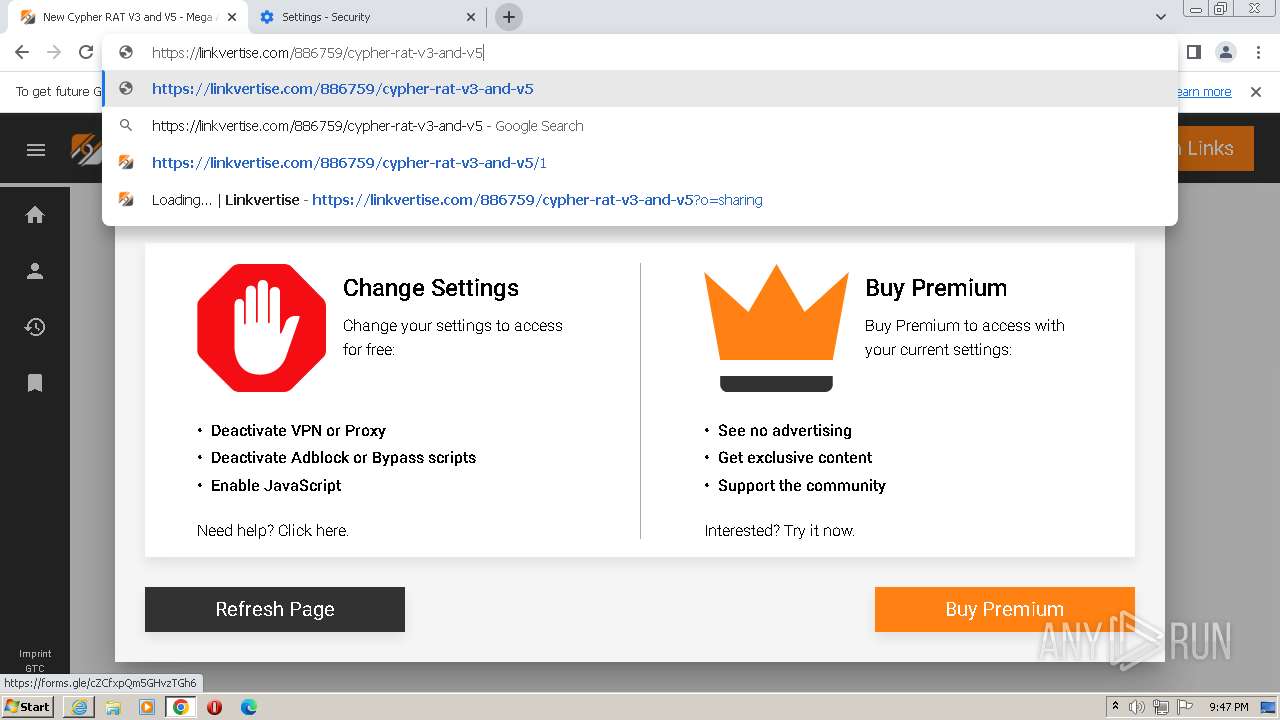Open the history sidebar icon
Viewport: 1280px width, 720px height.
[35, 327]
